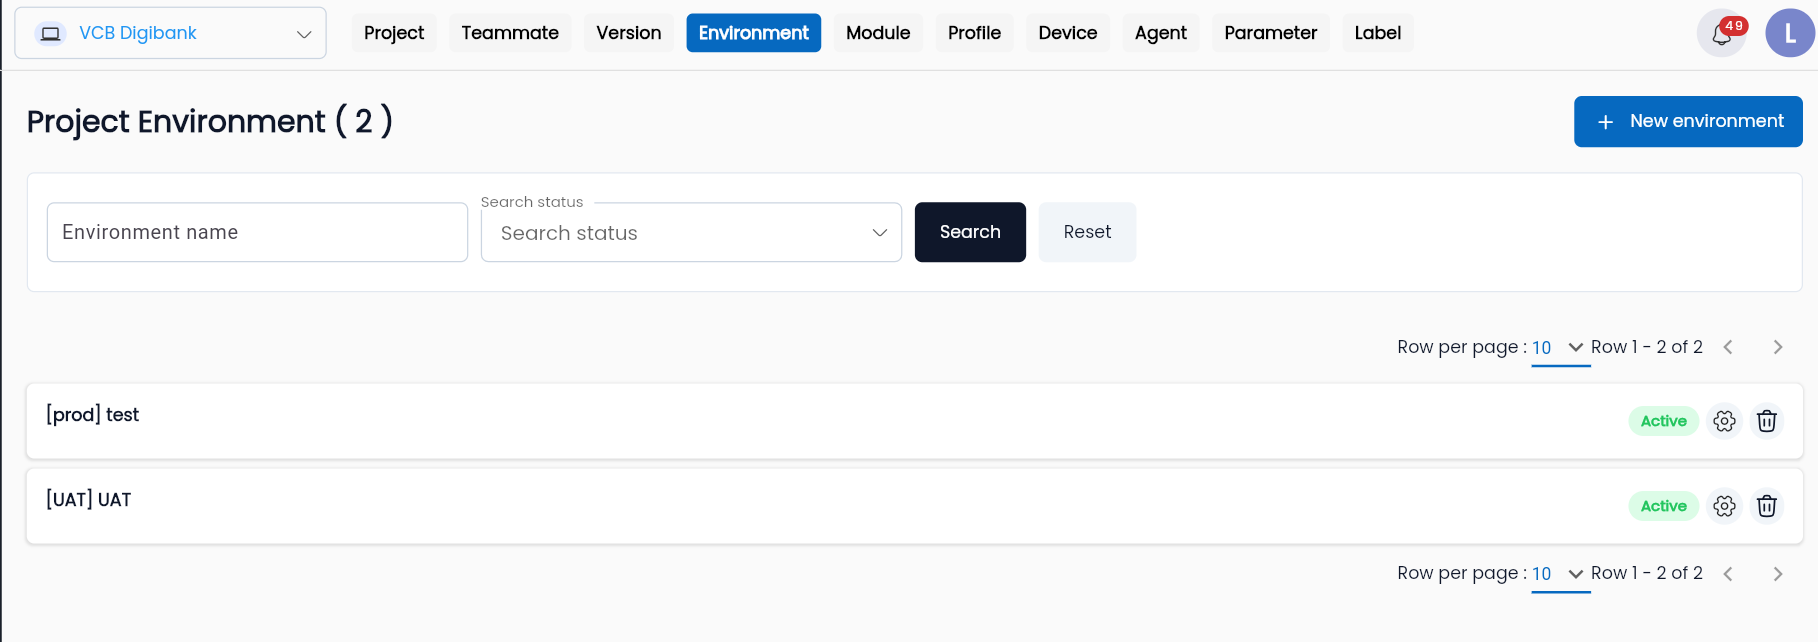Open notifications bell with 49 badge

click(1722, 33)
